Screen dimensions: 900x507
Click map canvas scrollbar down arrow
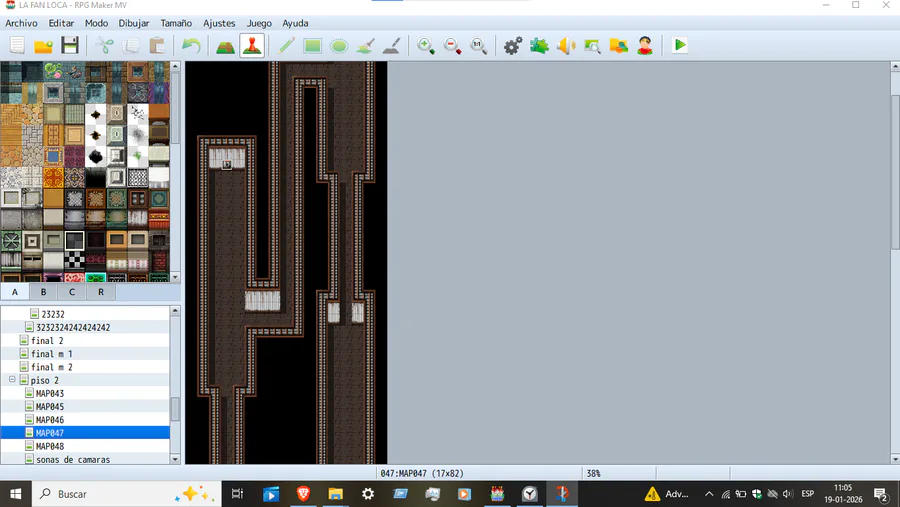895,459
